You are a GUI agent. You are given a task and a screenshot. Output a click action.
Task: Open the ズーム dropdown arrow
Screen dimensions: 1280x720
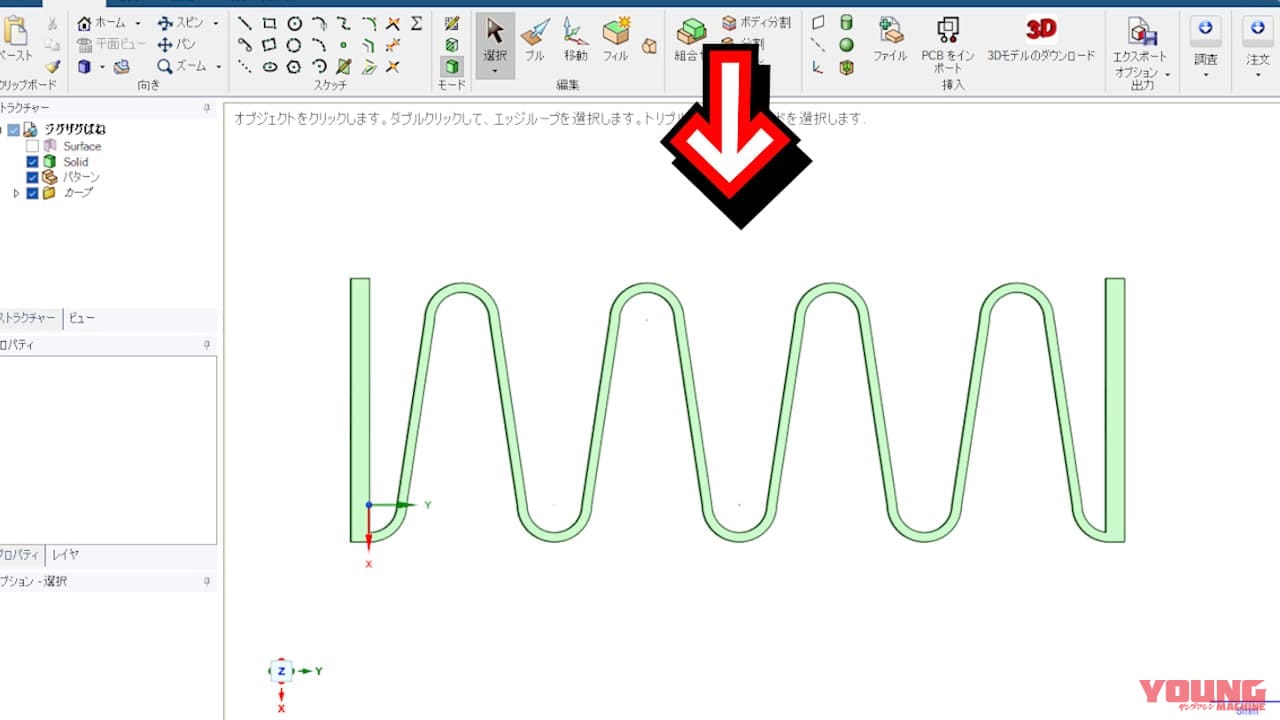click(x=218, y=67)
